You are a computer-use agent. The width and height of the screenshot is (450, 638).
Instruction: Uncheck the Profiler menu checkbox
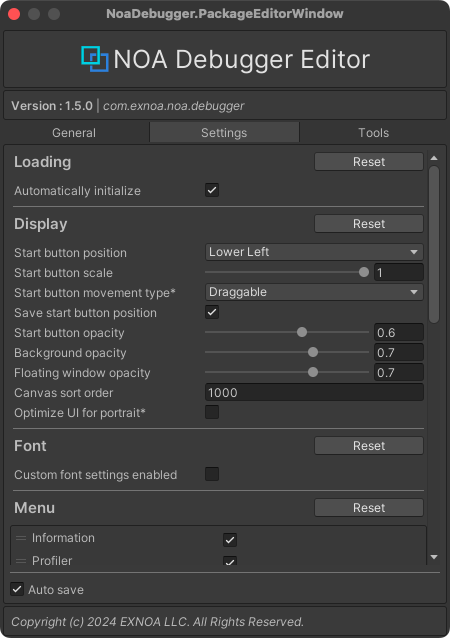point(230,561)
